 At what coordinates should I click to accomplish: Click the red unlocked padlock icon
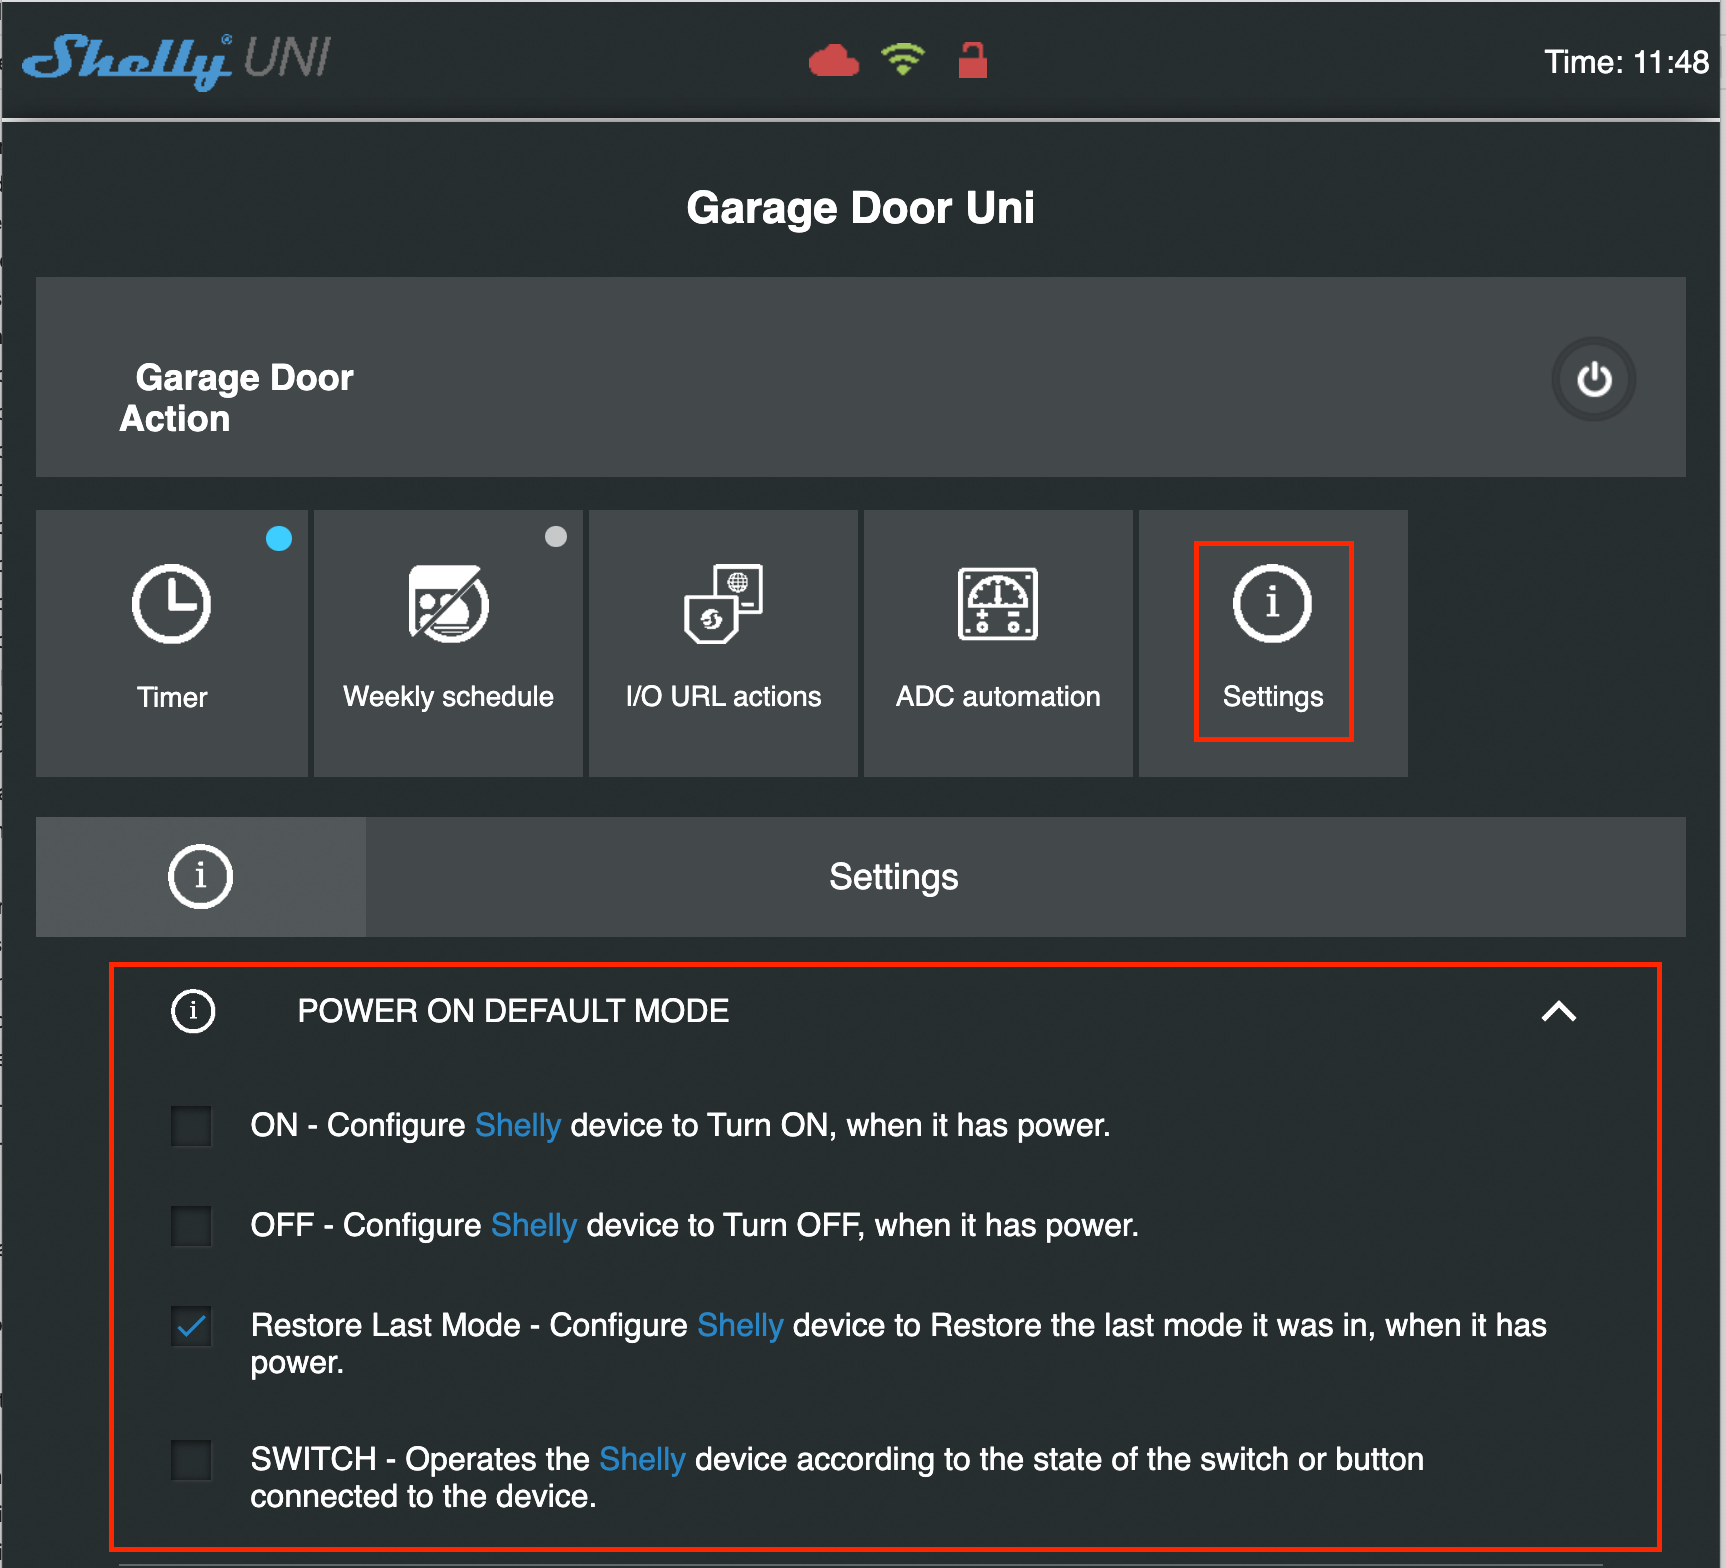point(972,60)
